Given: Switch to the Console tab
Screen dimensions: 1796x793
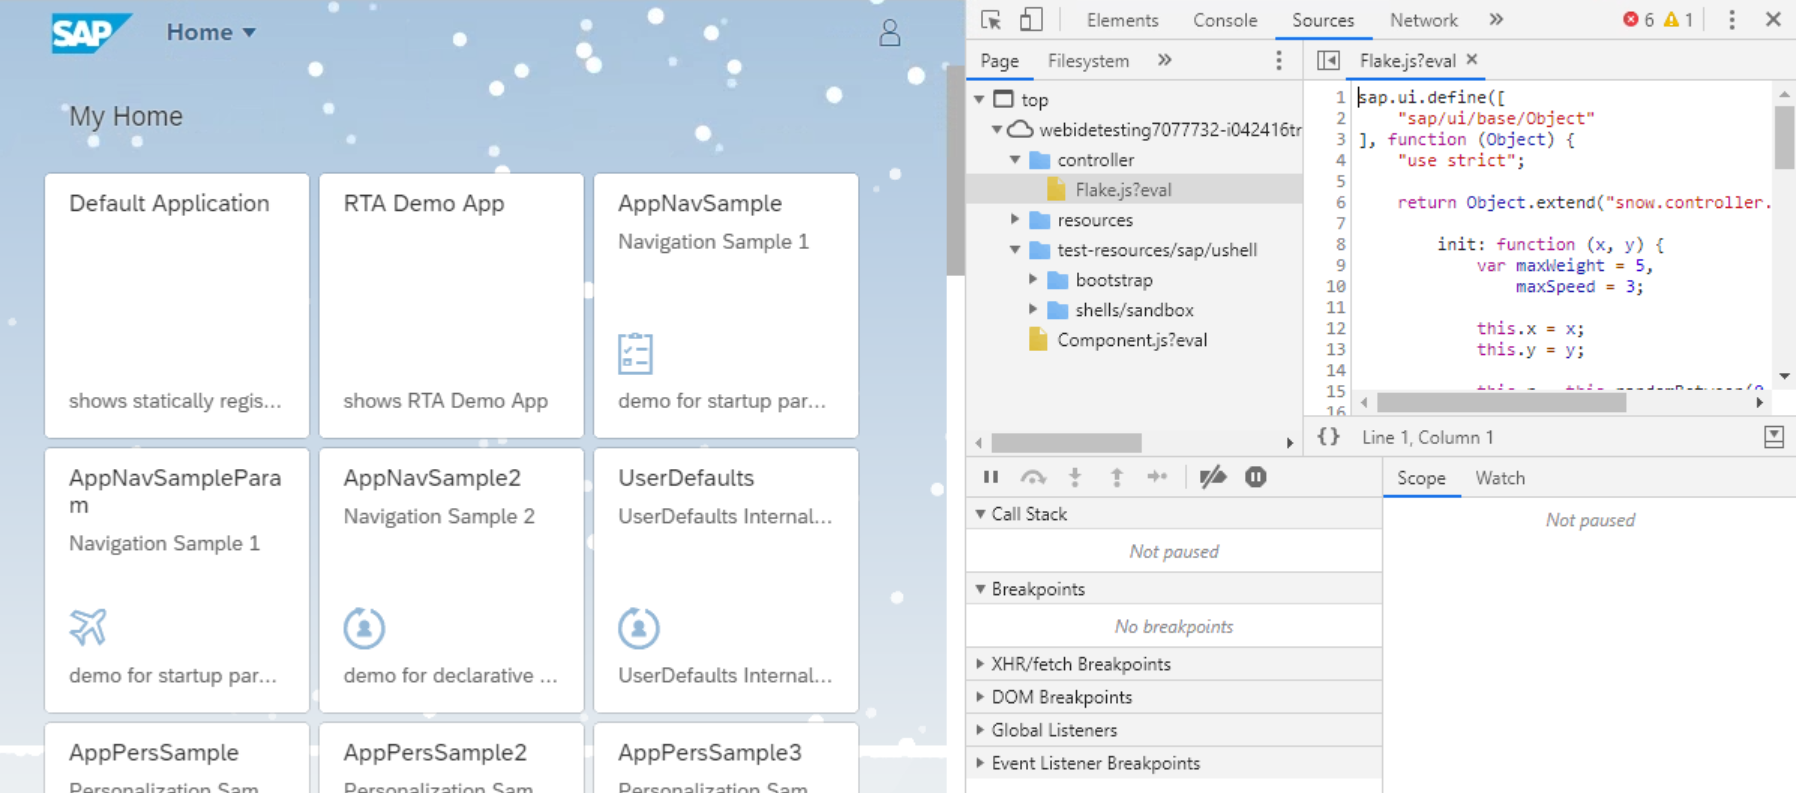Looking at the screenshot, I should pos(1225,20).
